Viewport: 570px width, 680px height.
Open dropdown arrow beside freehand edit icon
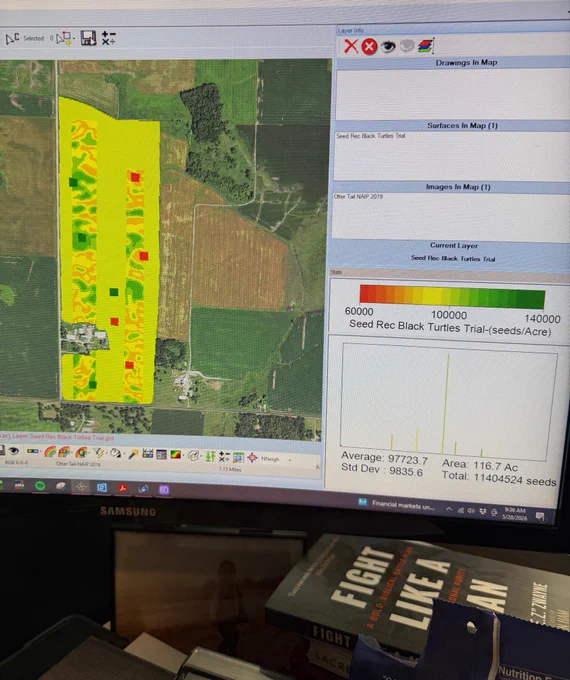coord(201,457)
